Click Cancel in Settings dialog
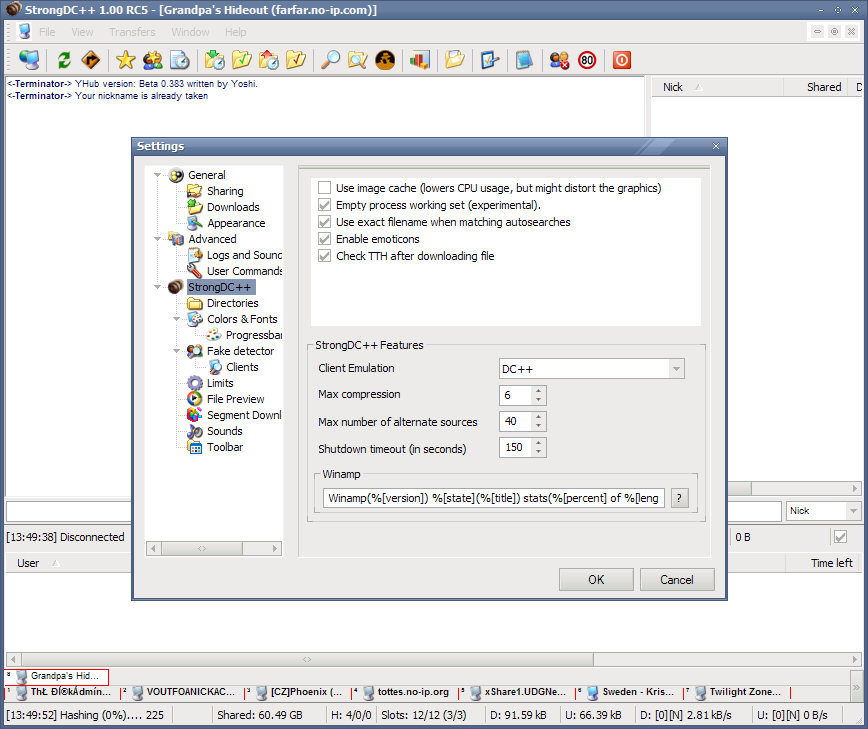The image size is (868, 729). coord(676,580)
